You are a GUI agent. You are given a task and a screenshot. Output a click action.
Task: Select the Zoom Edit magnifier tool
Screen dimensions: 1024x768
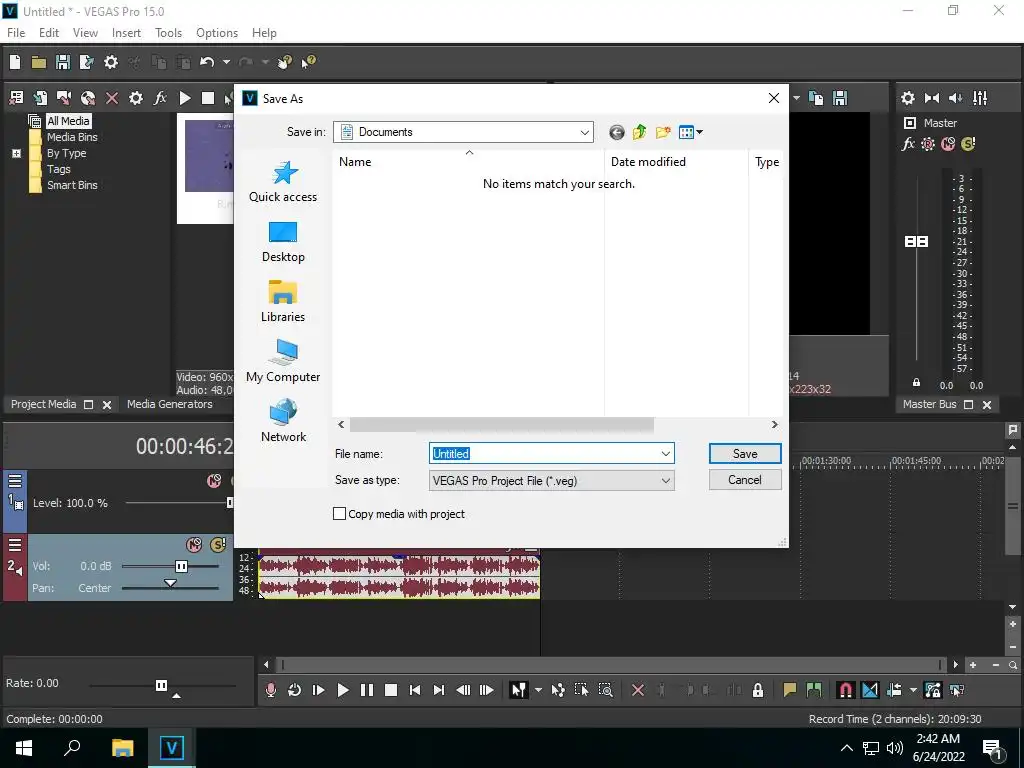coord(605,690)
